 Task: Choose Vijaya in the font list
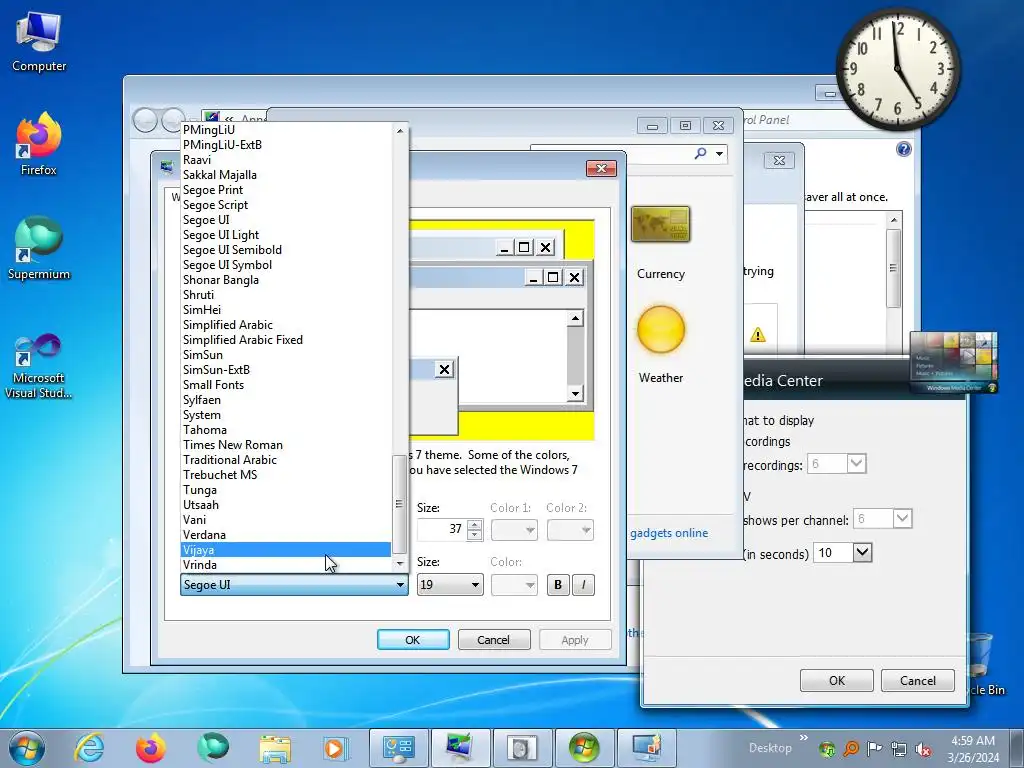point(285,550)
